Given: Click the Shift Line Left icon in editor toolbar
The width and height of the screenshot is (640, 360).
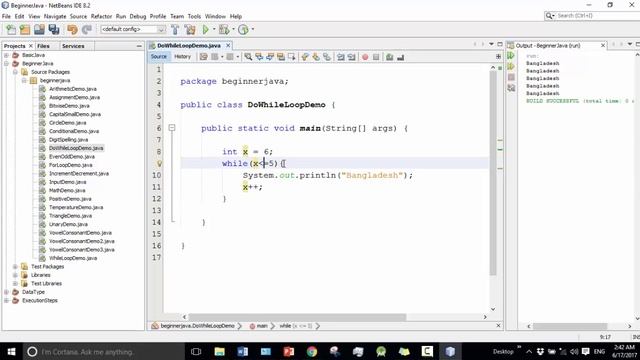Looking at the screenshot, I should click(x=340, y=57).
